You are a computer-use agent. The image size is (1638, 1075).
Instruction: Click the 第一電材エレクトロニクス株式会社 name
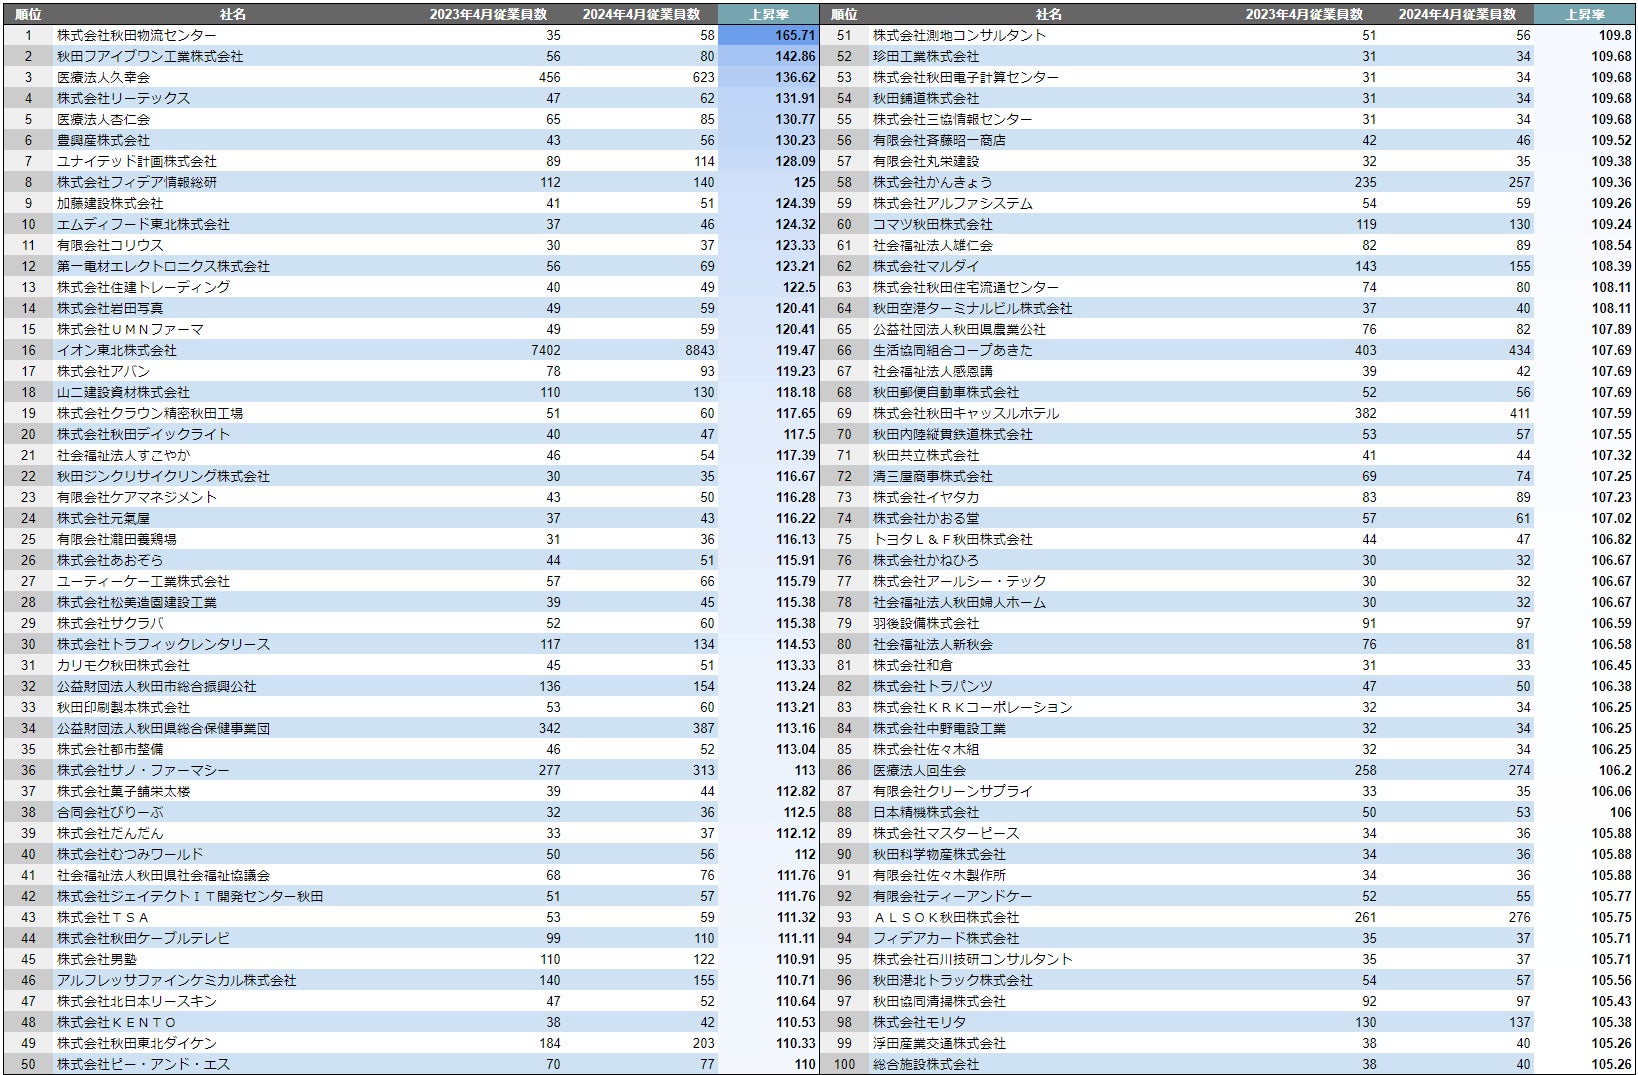(x=163, y=266)
